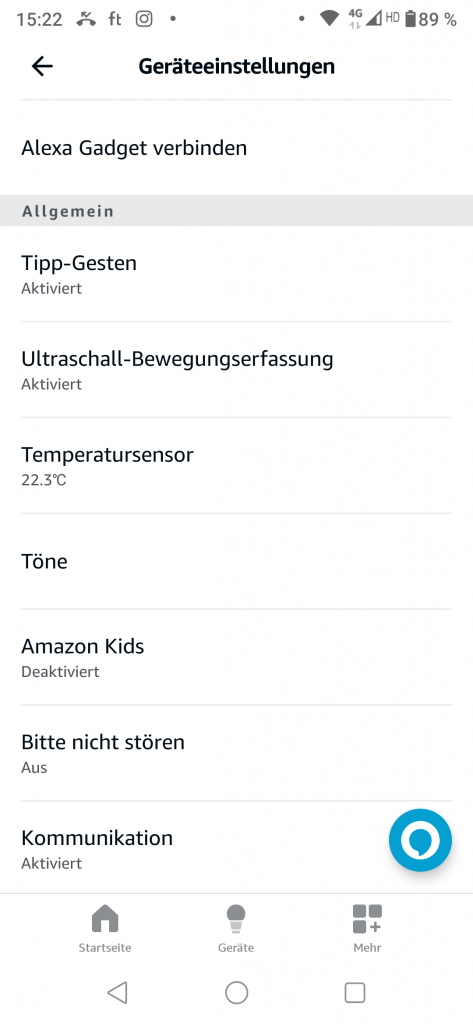
Task: Tap Android home circle button
Action: 236,993
